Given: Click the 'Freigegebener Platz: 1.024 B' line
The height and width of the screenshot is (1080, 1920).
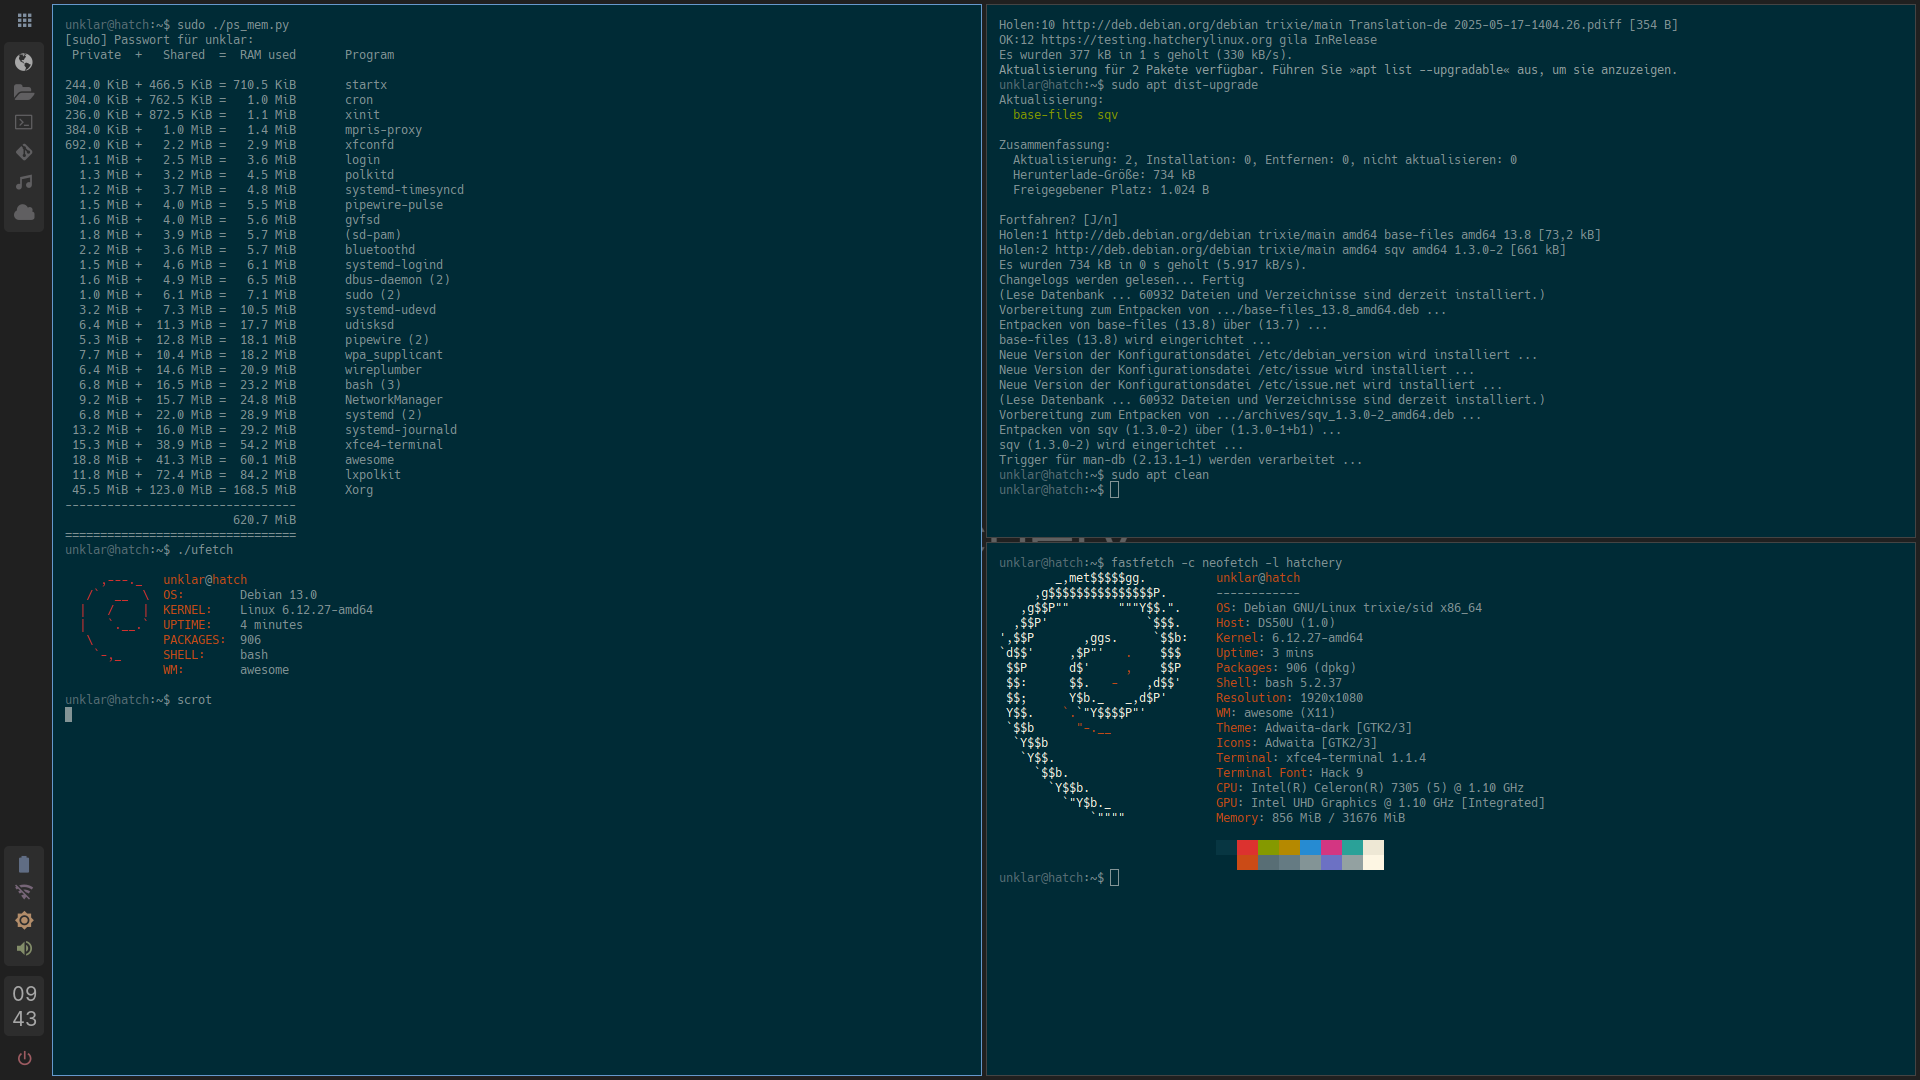Looking at the screenshot, I should point(1110,190).
